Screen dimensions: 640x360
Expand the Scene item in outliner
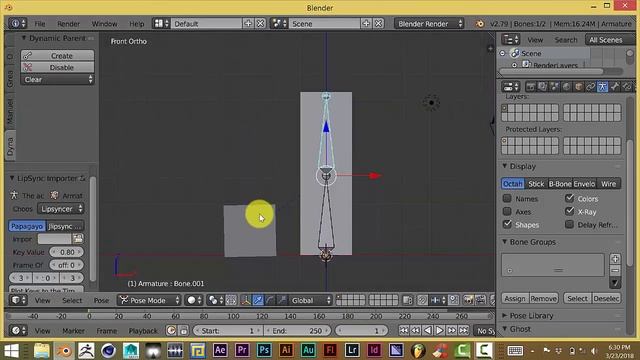[x=503, y=53]
